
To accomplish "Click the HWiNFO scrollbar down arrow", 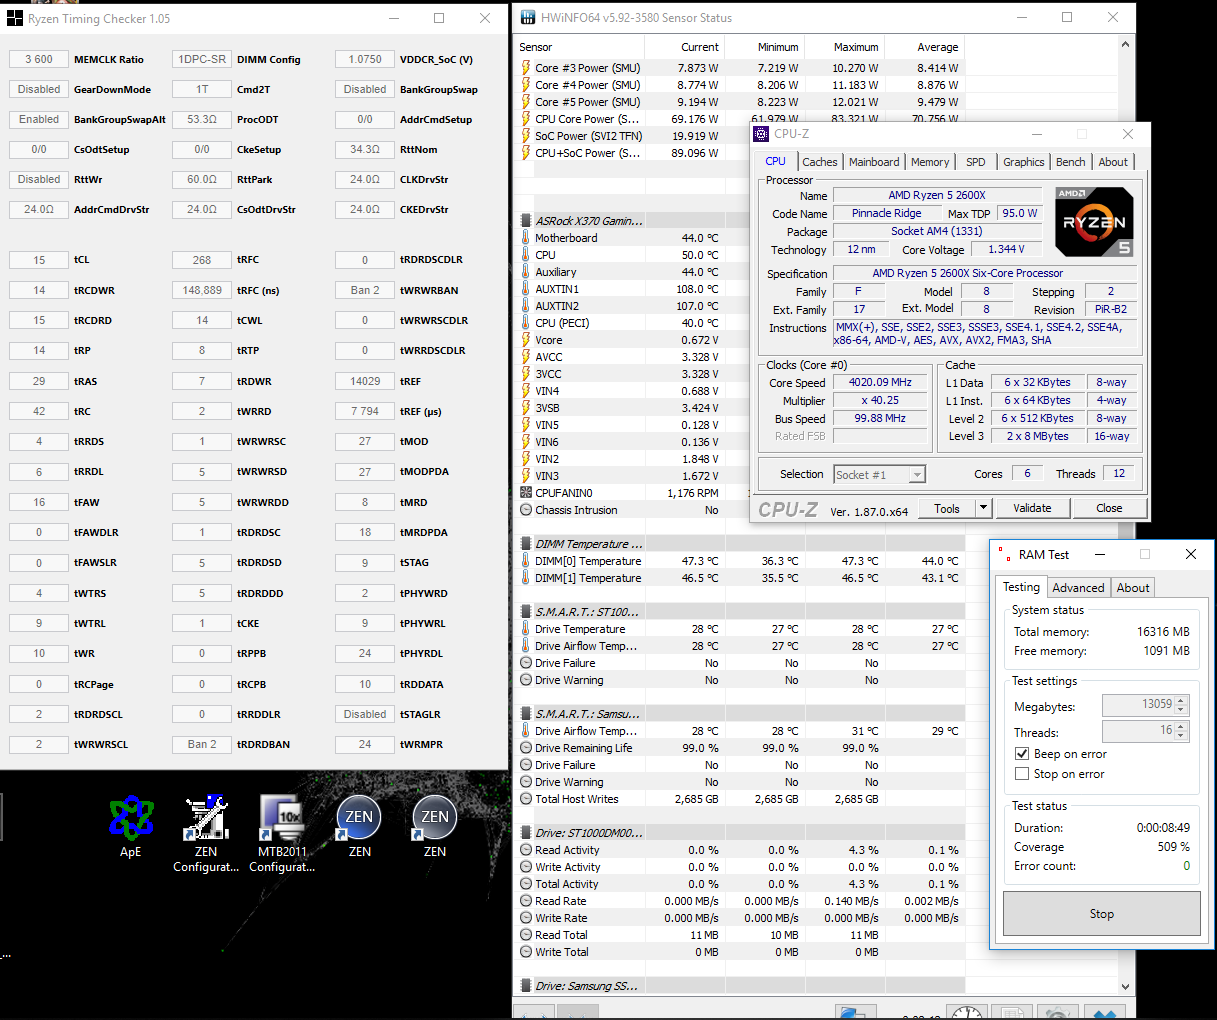I will (1125, 986).
